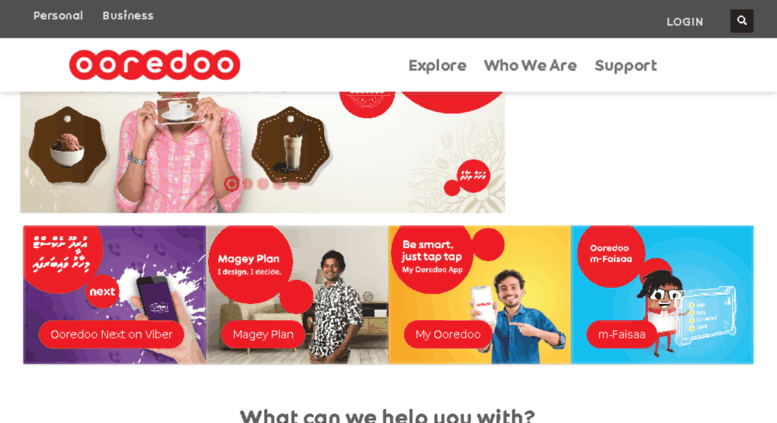
Task: Switch to the Business tab
Action: (128, 15)
